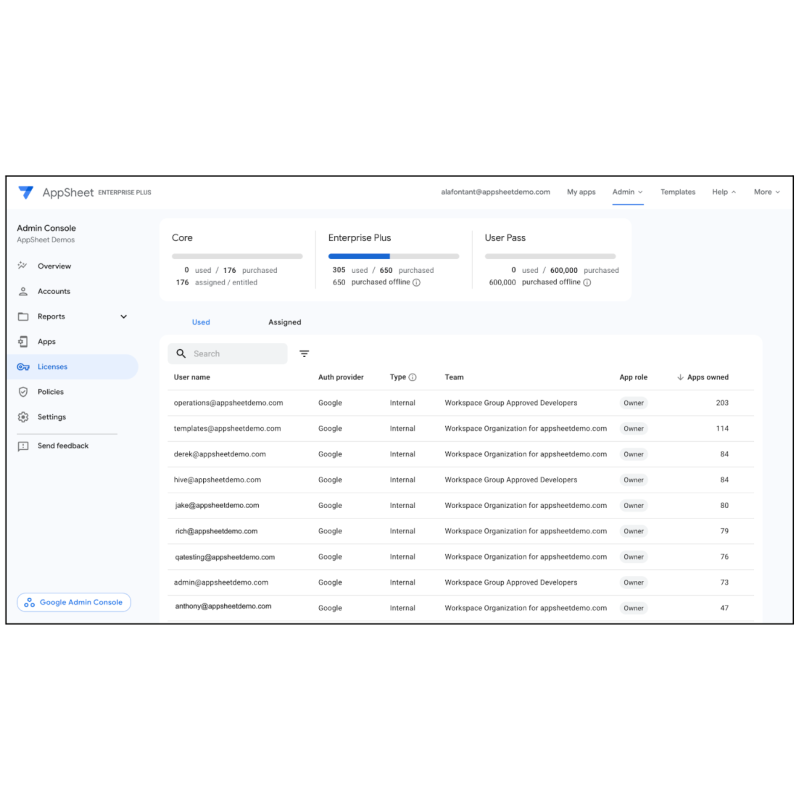Click Owner badge in derek@appsheetdemo.com row
The image size is (800, 800).
point(633,455)
